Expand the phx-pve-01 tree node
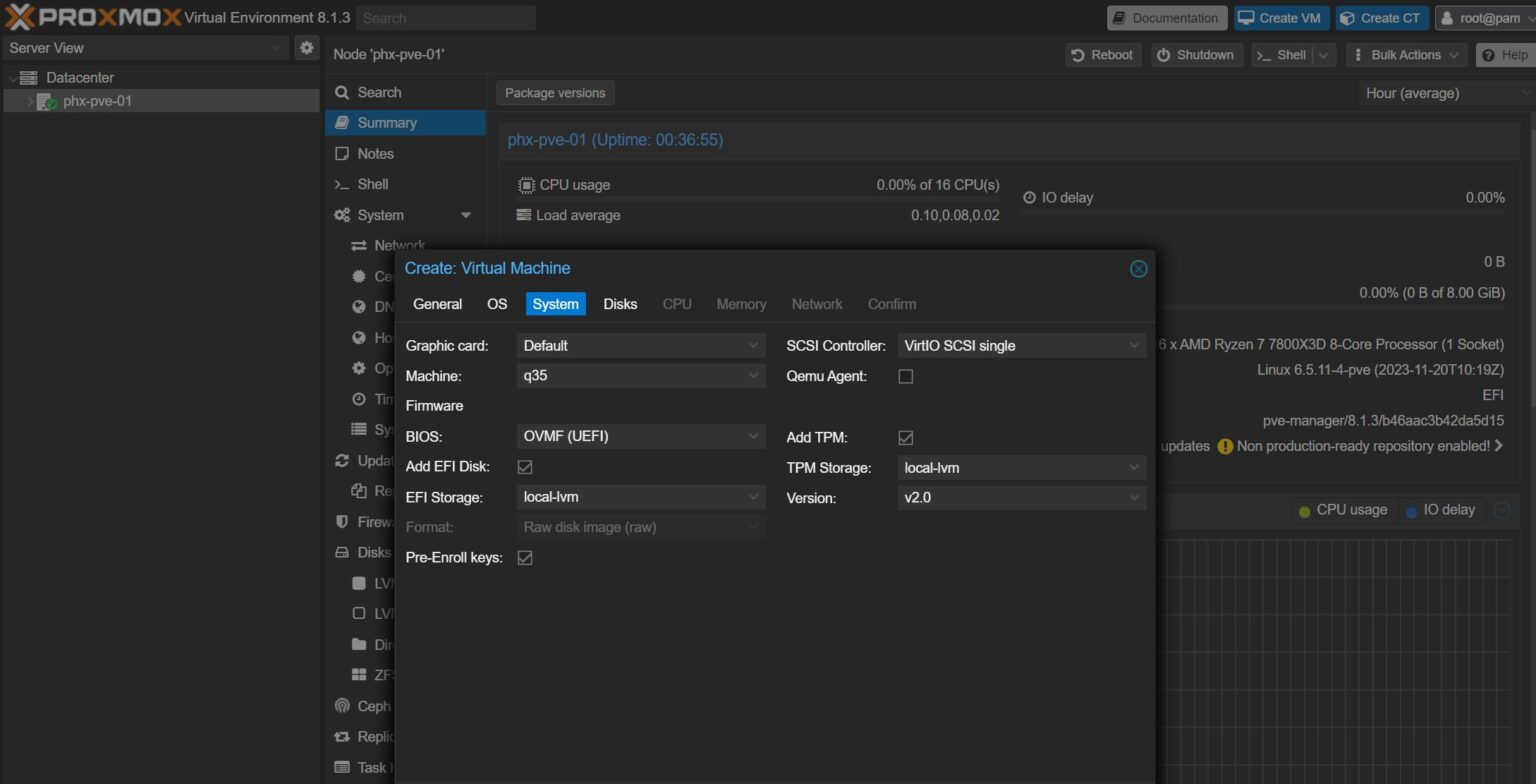This screenshot has height=784, width=1536. pos(30,100)
